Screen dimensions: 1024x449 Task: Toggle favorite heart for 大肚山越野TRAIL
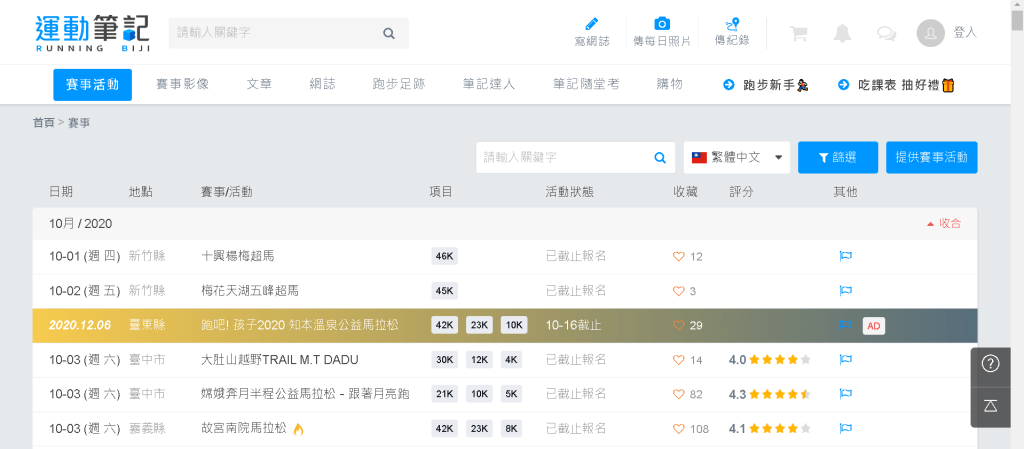679,360
